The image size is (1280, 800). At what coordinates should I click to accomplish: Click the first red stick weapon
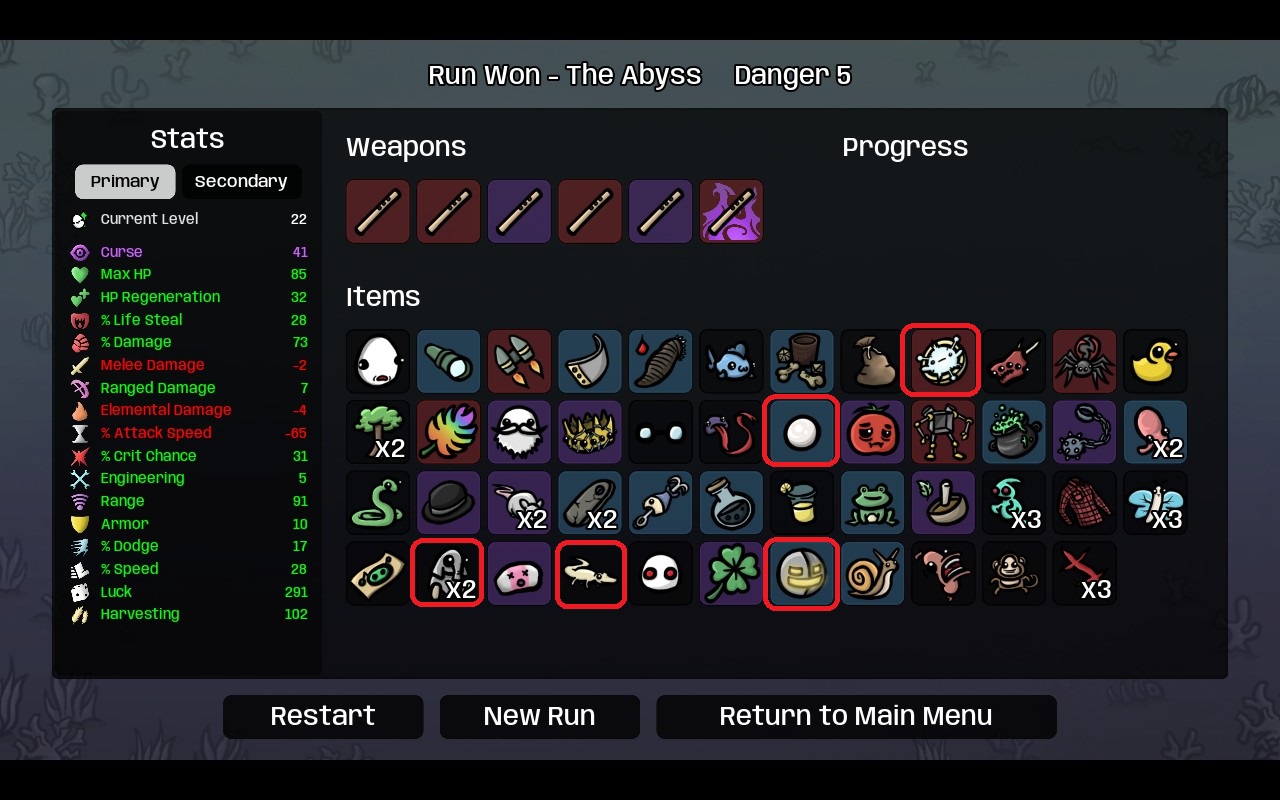point(378,211)
